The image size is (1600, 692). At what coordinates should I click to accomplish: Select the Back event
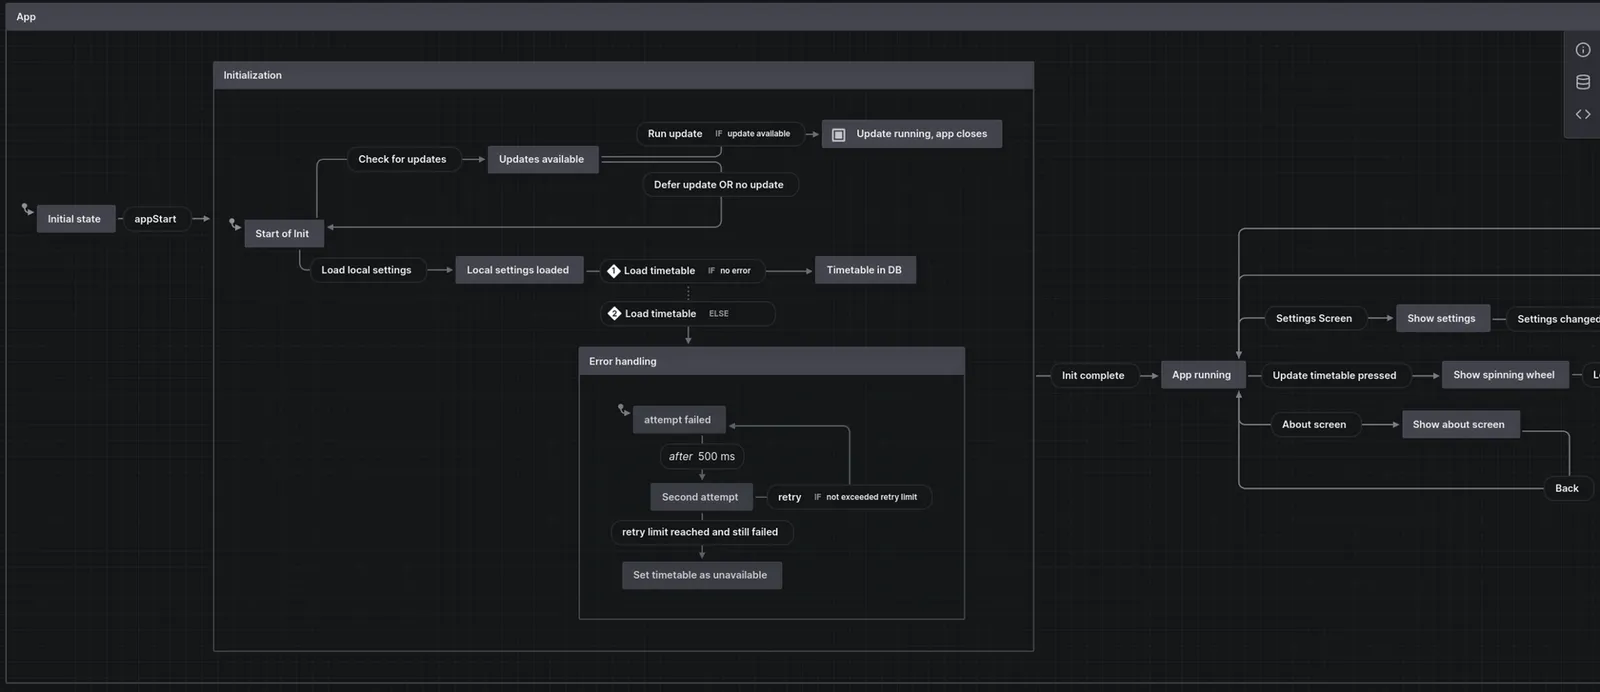click(x=1568, y=488)
